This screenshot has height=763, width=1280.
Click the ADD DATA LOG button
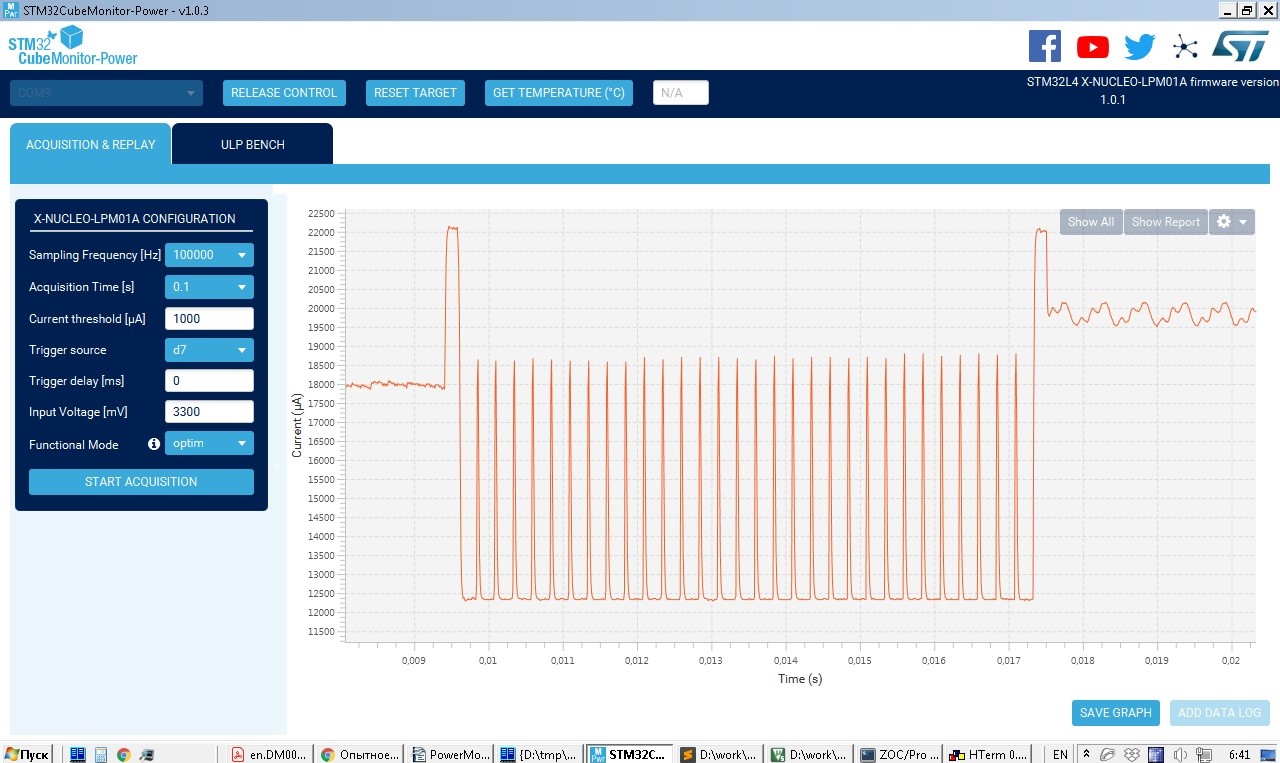(x=1220, y=713)
